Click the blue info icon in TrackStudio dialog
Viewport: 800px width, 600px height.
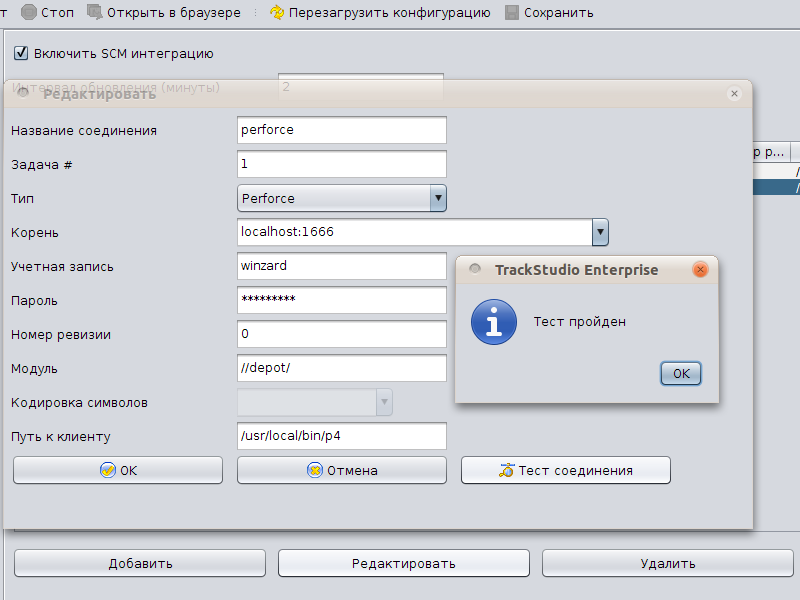tap(493, 322)
